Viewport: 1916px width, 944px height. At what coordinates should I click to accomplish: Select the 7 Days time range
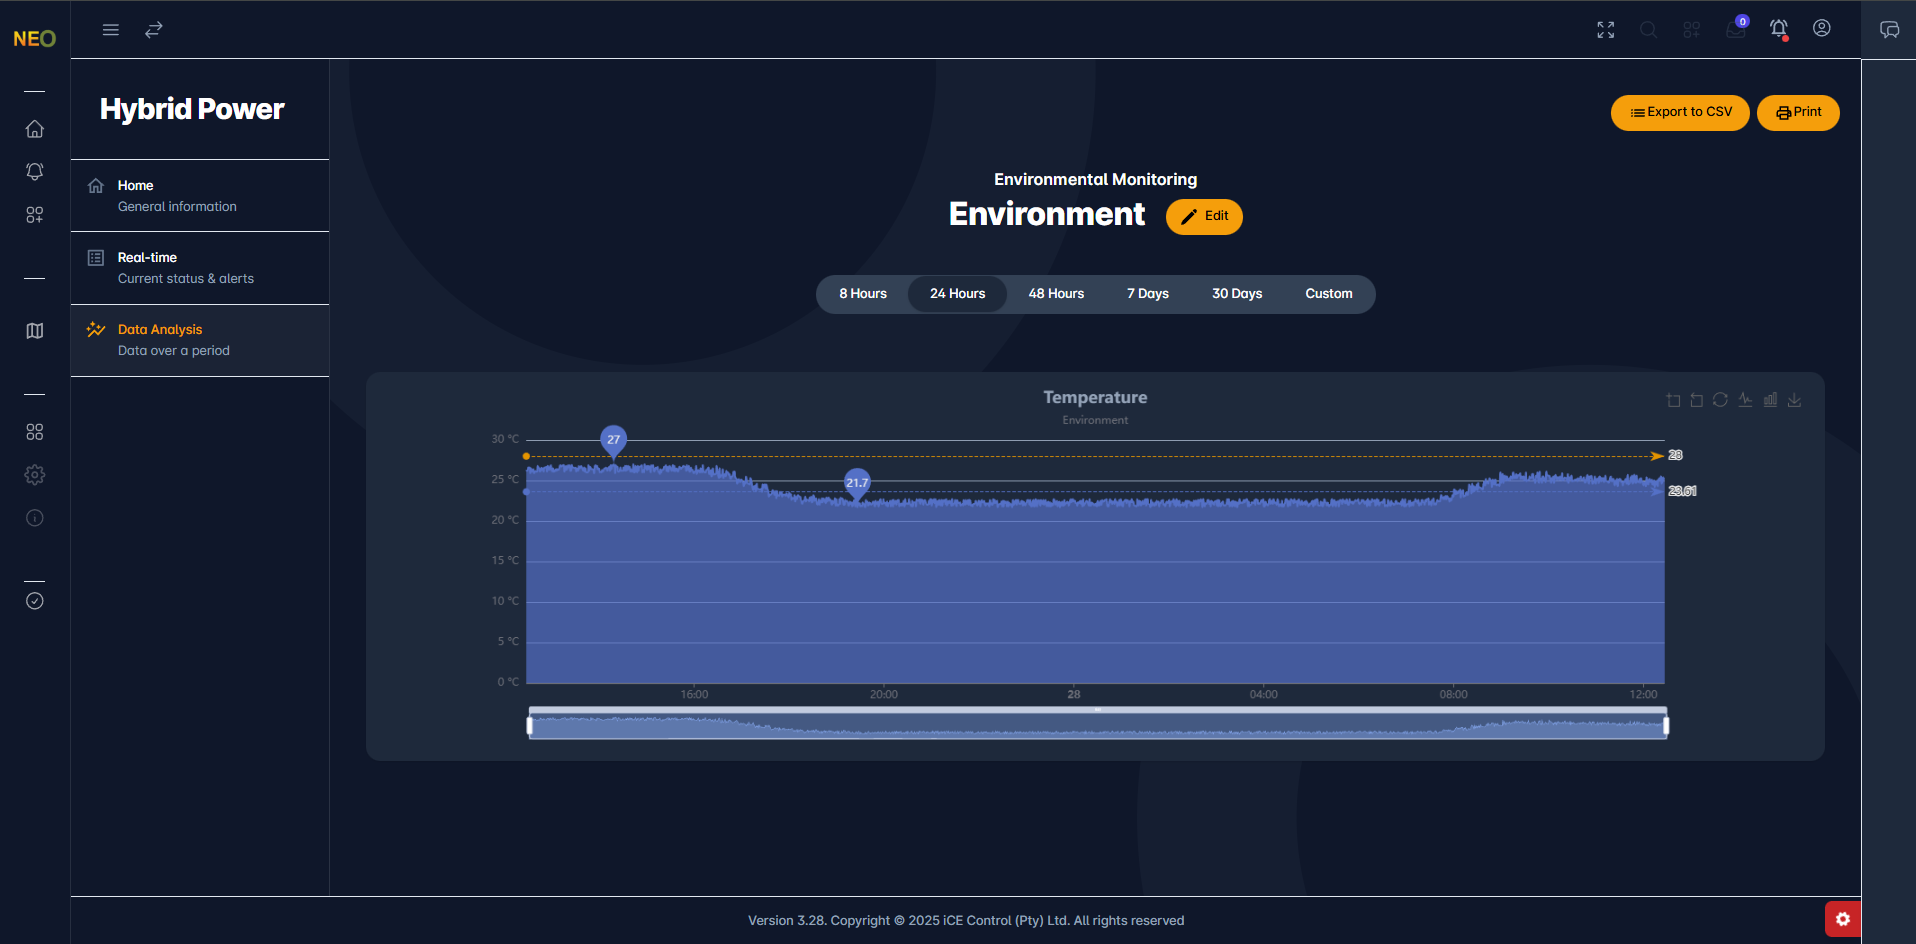pos(1147,293)
